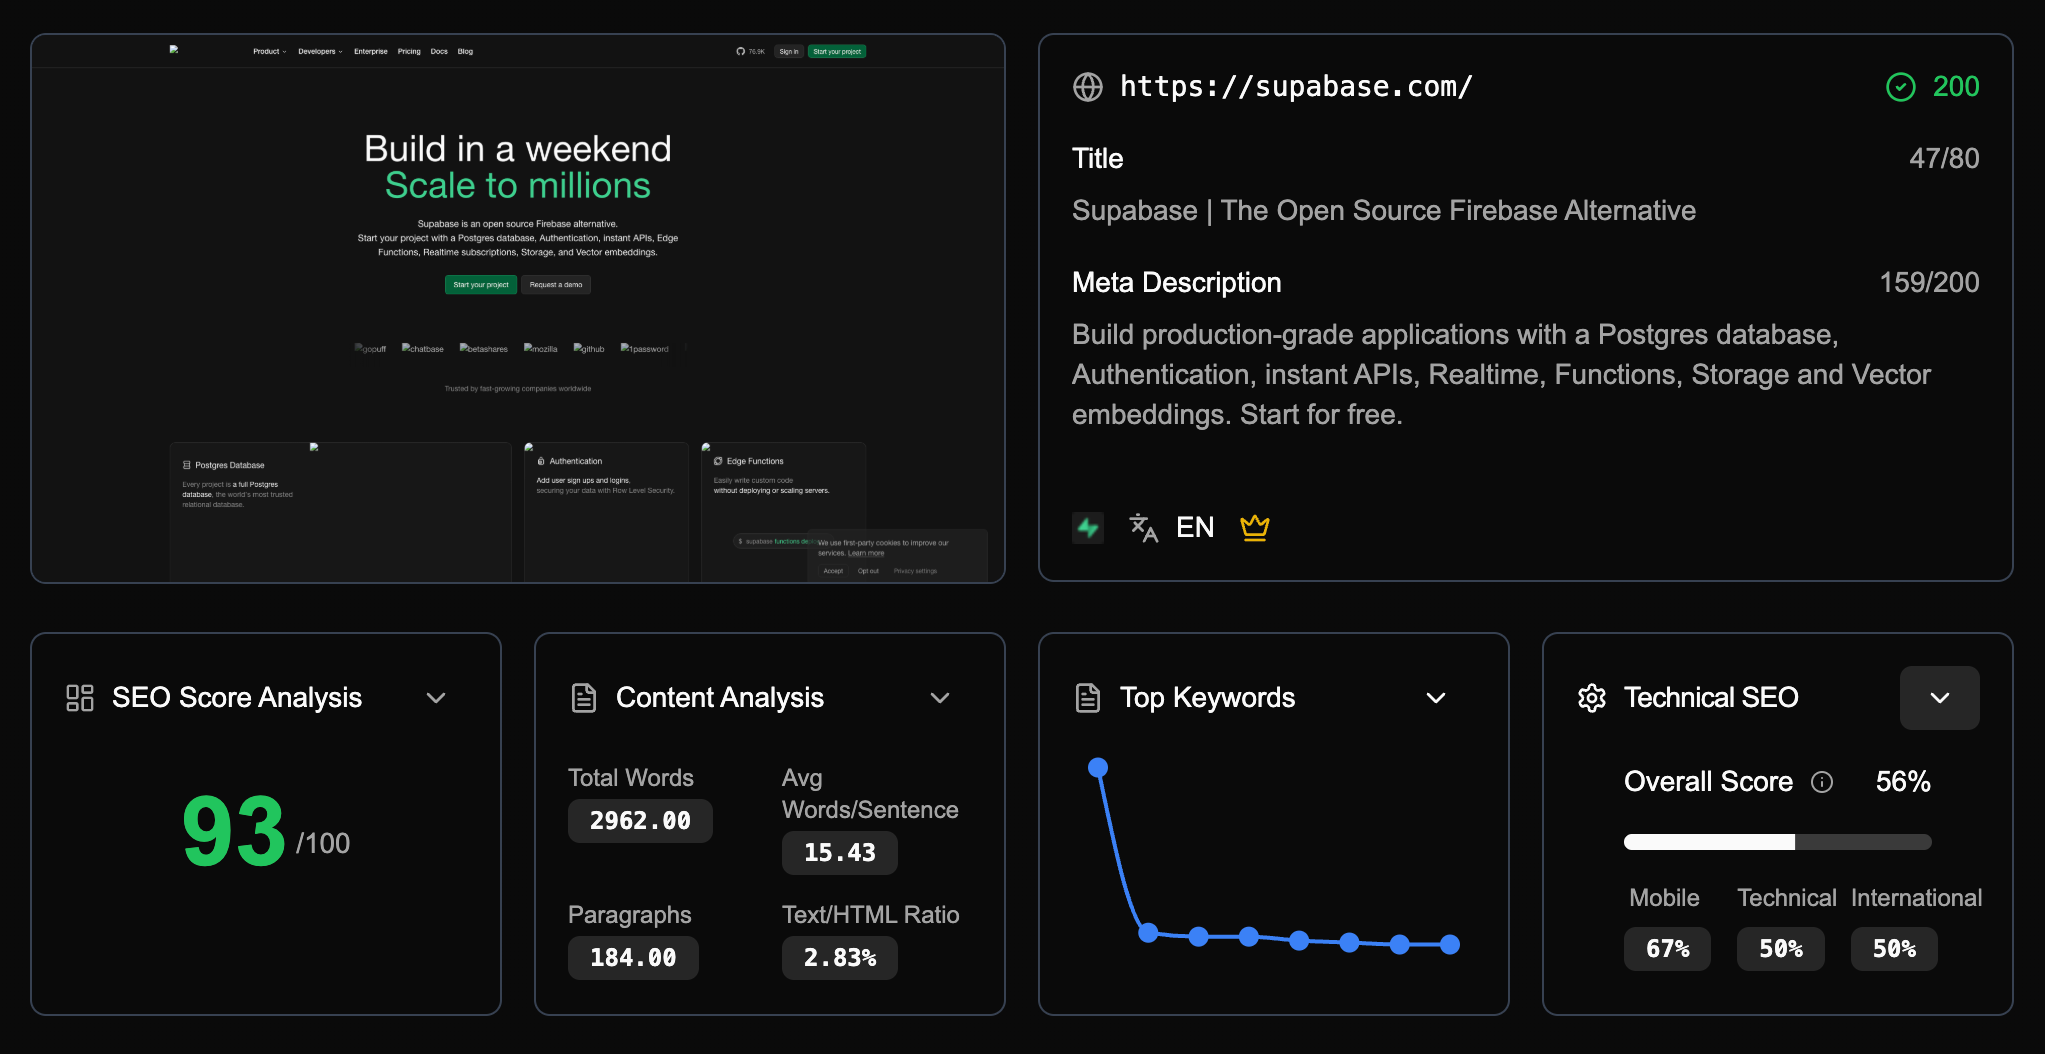
Task: Select Blog in preview navigation
Action: tap(465, 51)
